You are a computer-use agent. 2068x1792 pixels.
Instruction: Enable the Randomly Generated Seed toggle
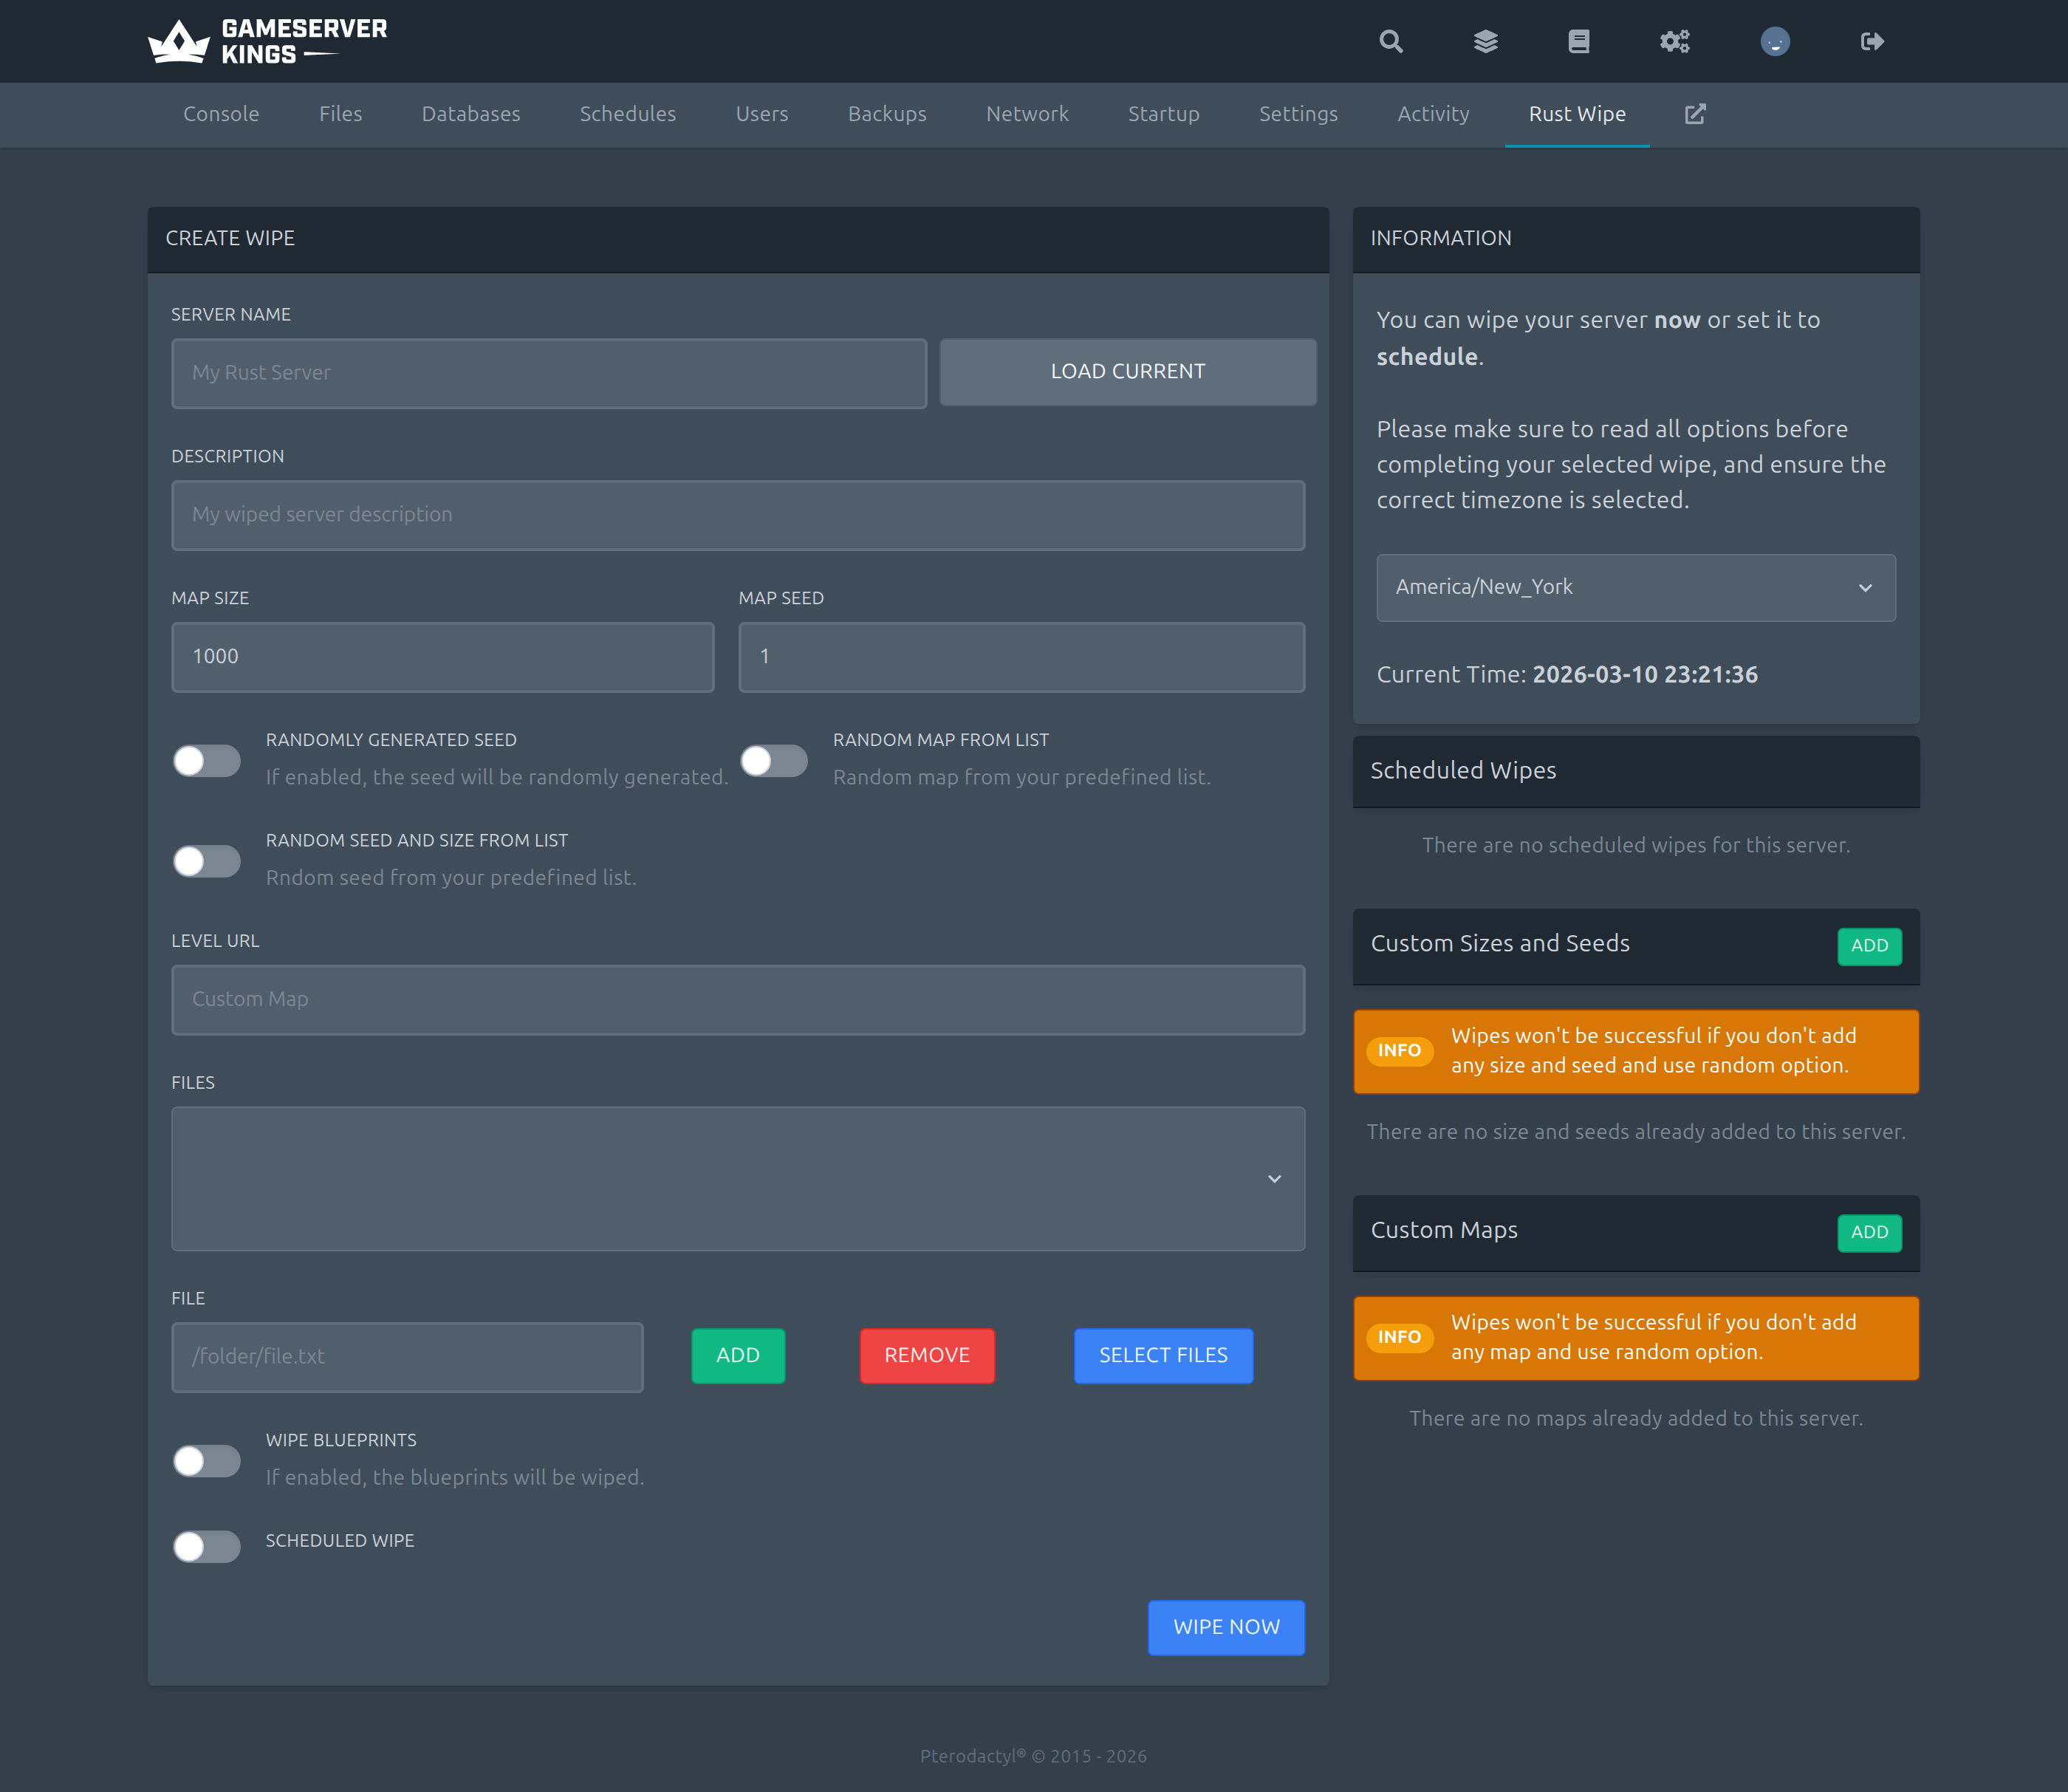coord(205,760)
